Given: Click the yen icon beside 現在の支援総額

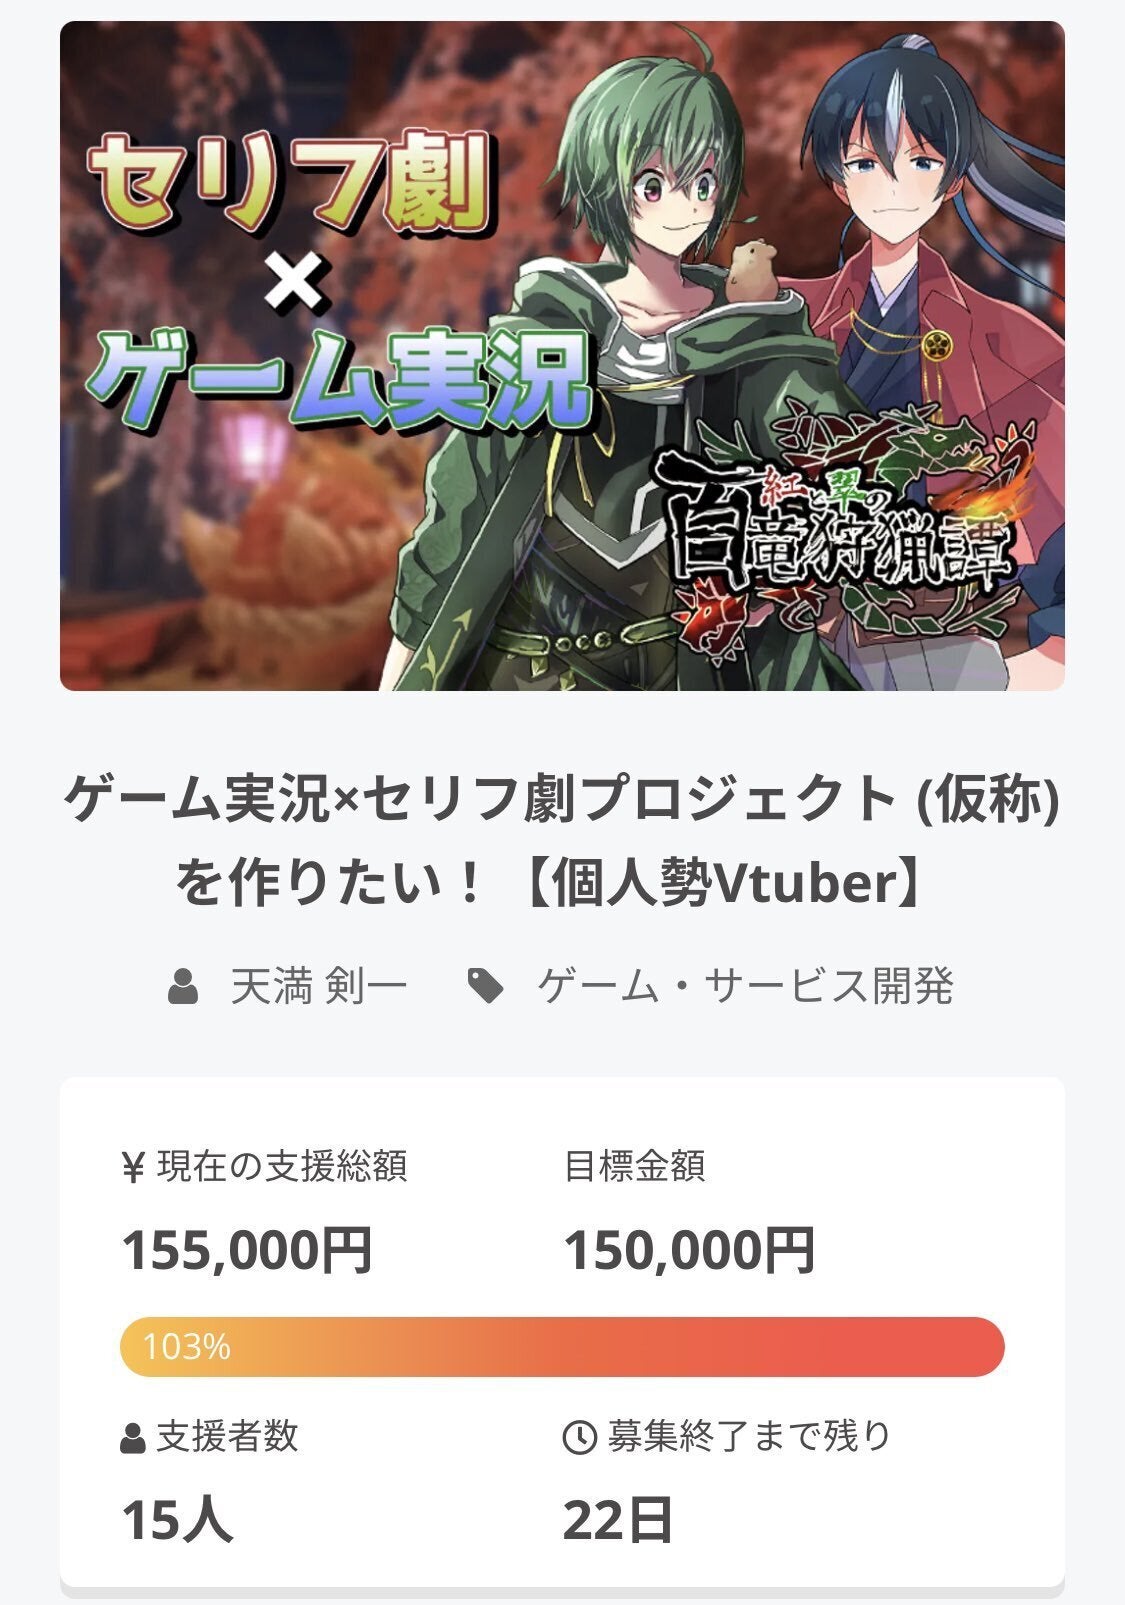Looking at the screenshot, I should (x=133, y=1167).
